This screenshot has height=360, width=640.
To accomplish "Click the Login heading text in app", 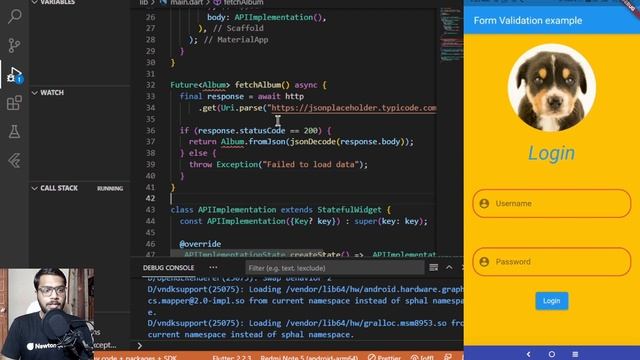I will 551,153.
